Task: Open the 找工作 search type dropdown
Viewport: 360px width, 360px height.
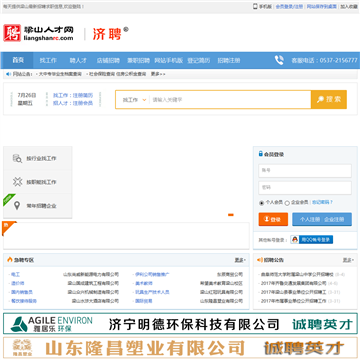Action: point(134,100)
